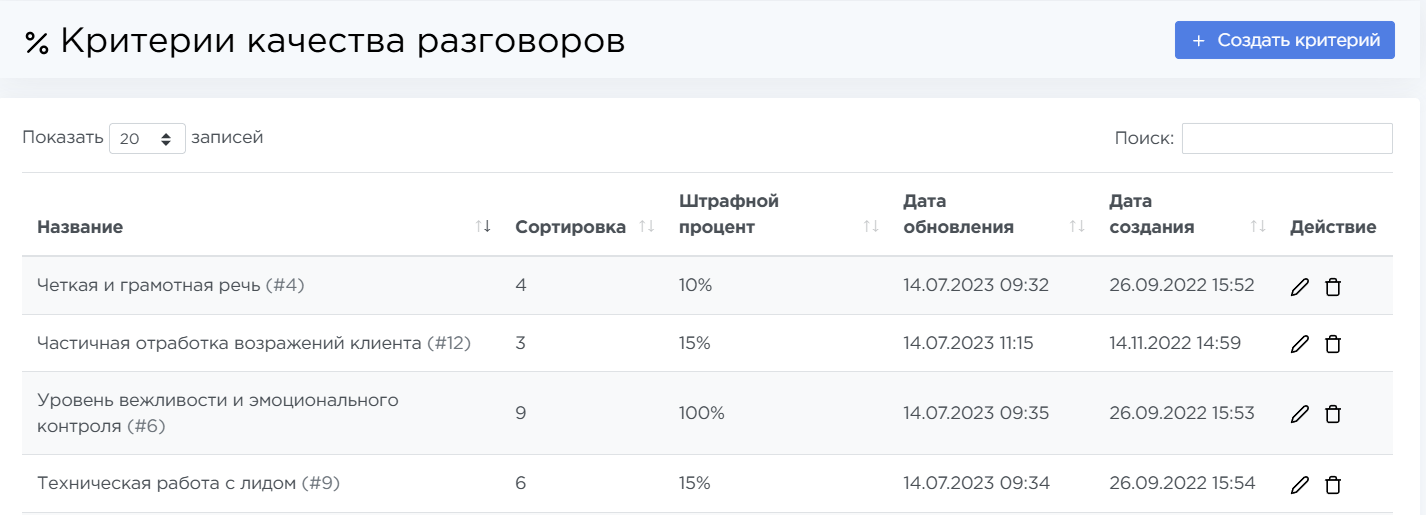The width and height of the screenshot is (1426, 515).
Task: Click into the "Поиск" search field
Action: 1286,139
